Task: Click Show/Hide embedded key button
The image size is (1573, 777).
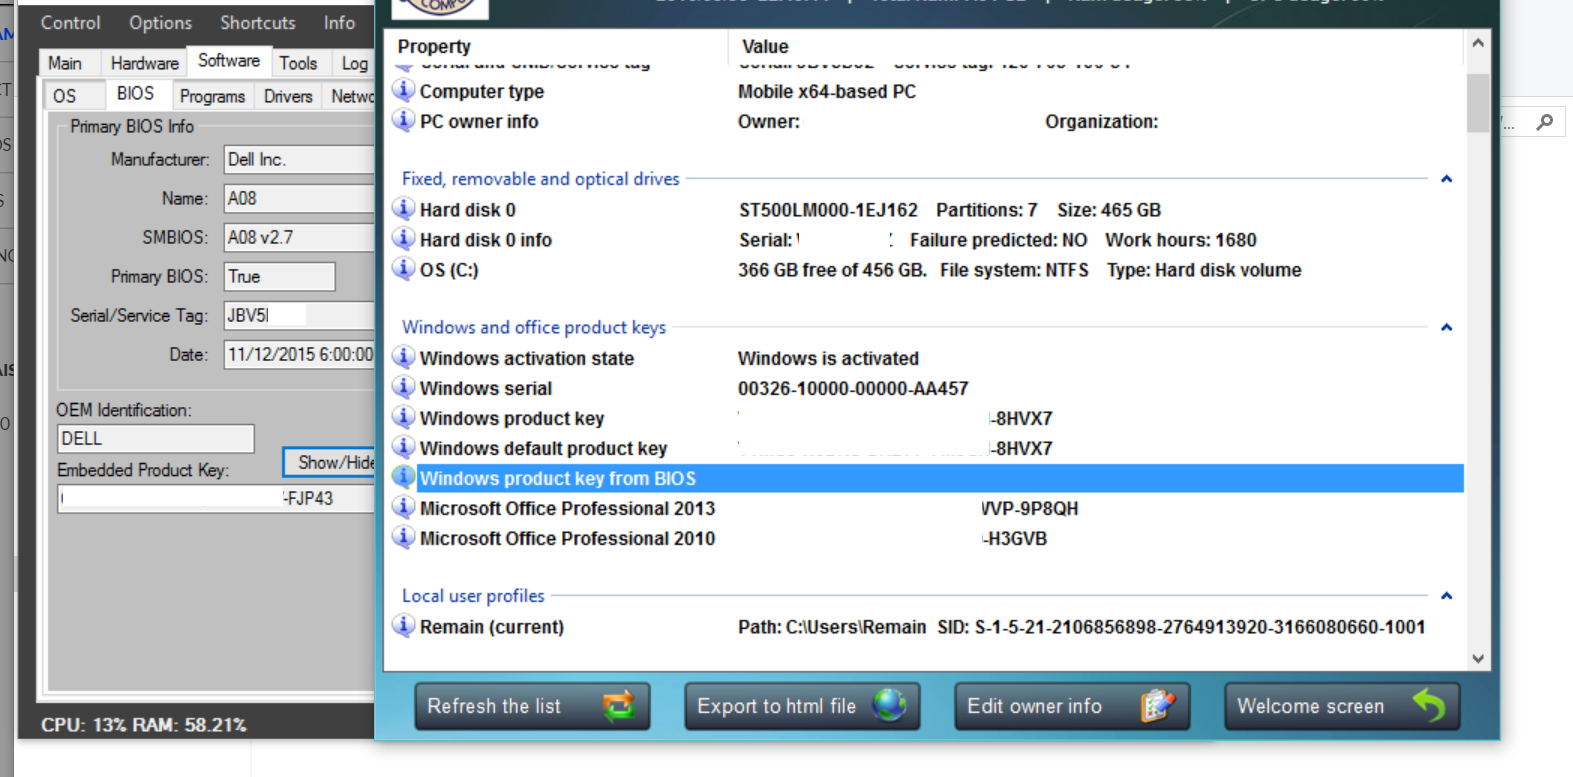Action: [x=329, y=462]
